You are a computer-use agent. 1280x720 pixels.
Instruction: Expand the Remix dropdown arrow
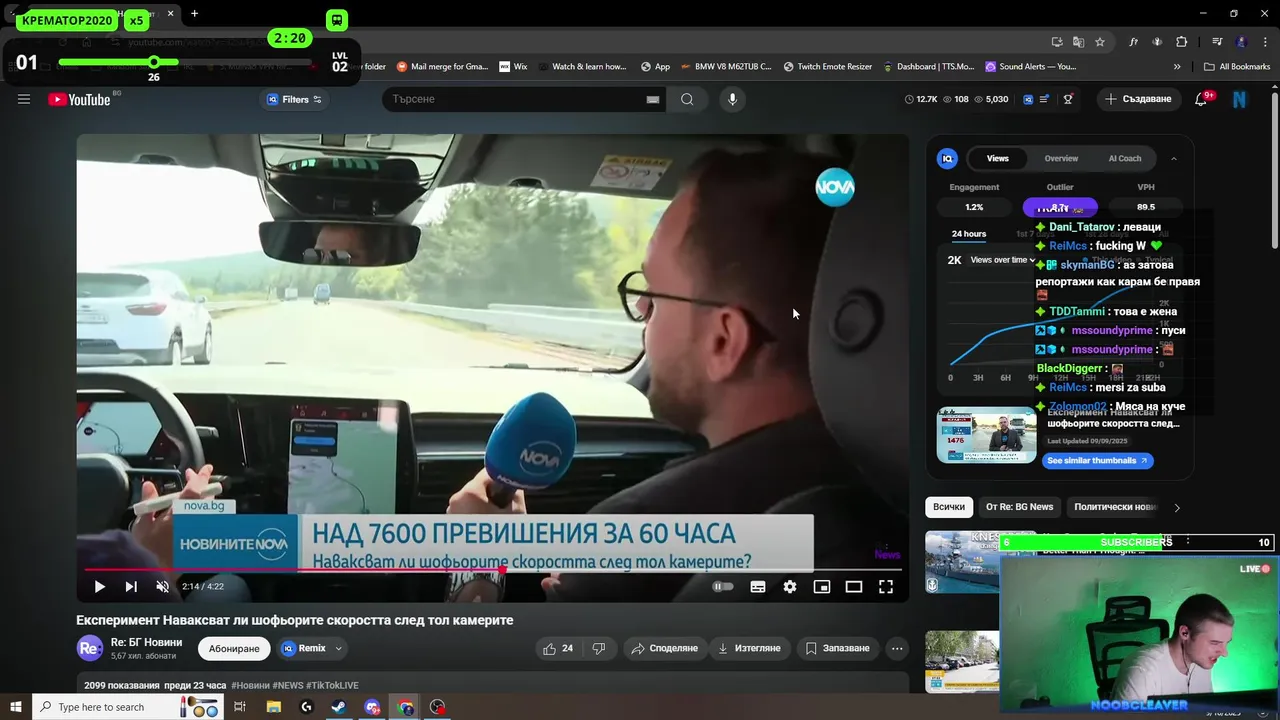[339, 648]
